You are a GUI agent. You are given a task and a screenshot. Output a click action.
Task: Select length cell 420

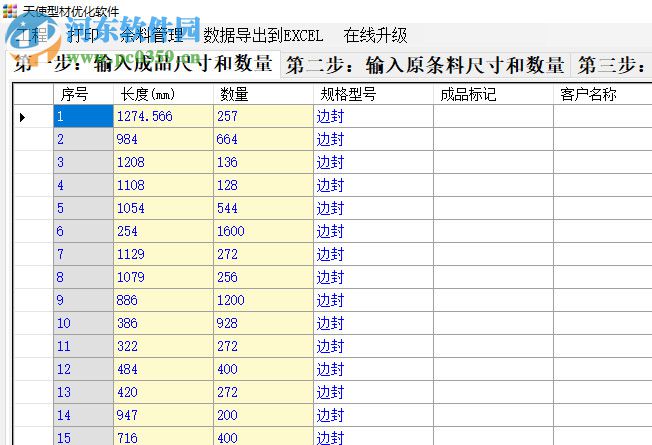(x=163, y=393)
